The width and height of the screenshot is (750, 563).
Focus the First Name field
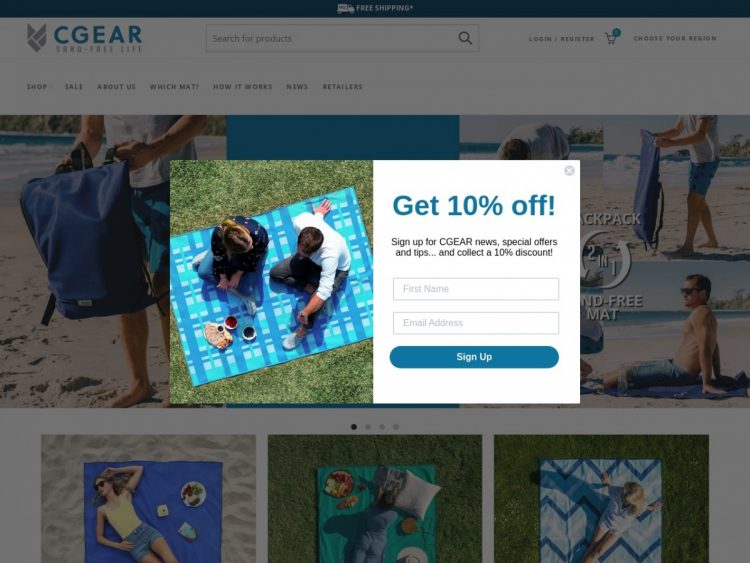tap(476, 289)
